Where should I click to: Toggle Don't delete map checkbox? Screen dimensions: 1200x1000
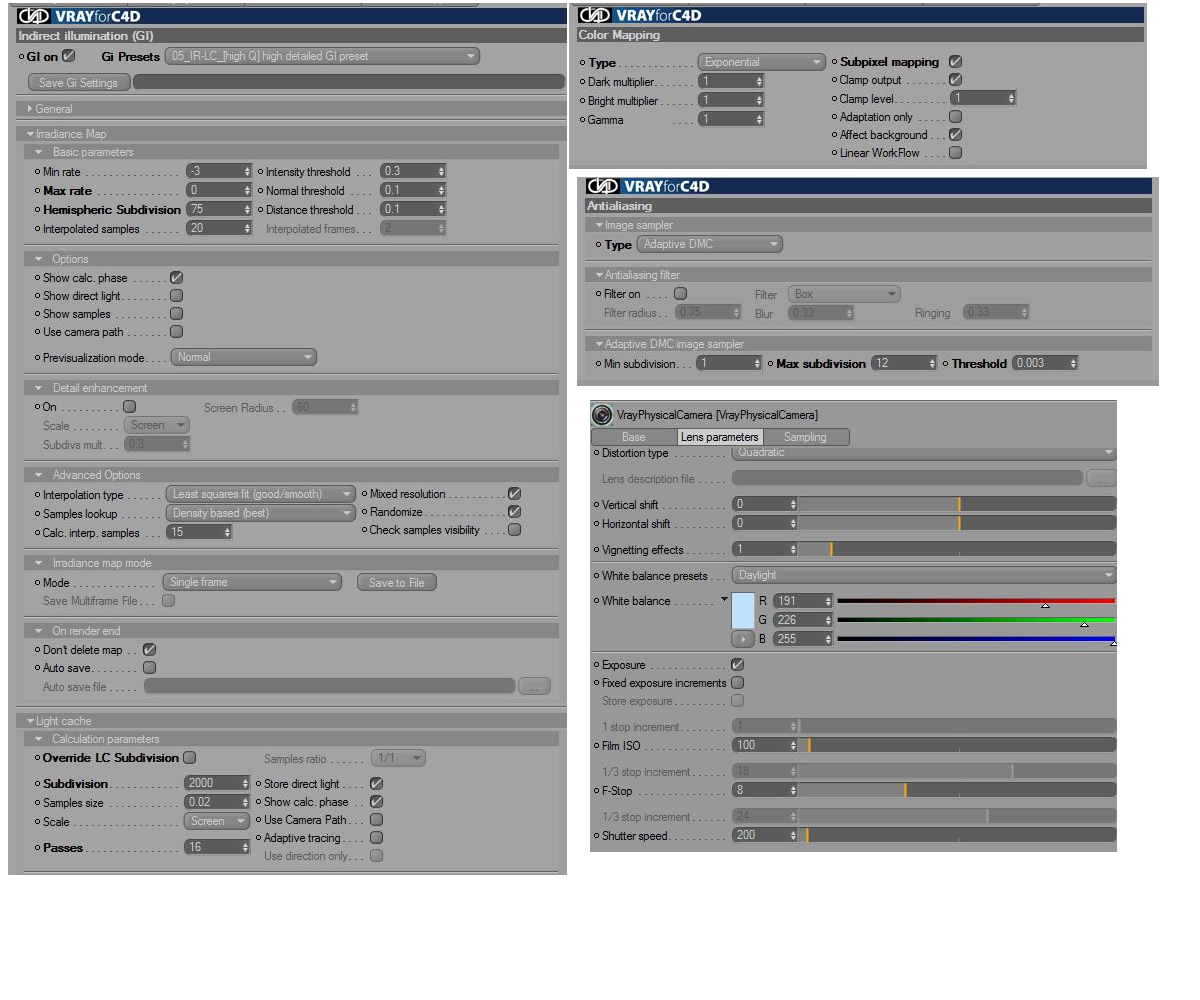point(149,649)
